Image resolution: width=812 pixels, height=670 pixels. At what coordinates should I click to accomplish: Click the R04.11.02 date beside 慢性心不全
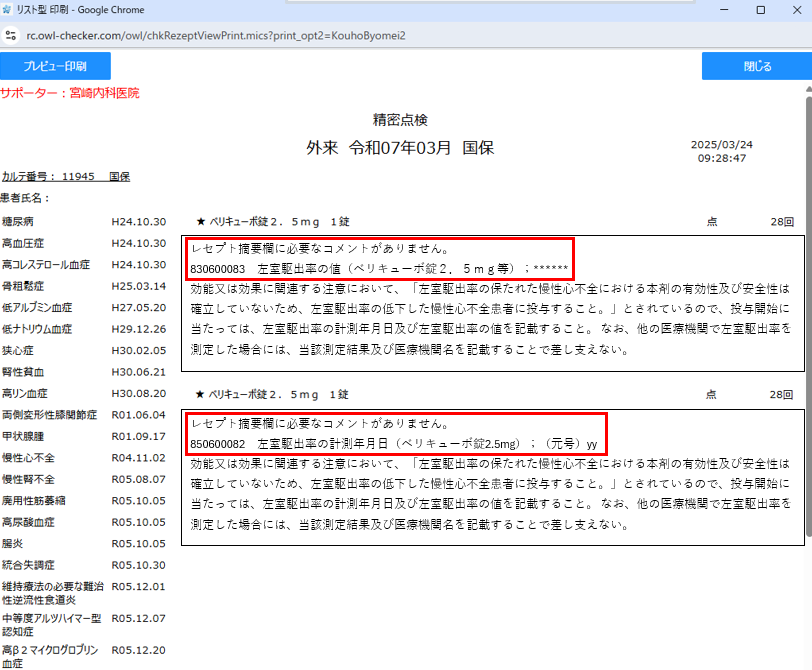[139, 458]
